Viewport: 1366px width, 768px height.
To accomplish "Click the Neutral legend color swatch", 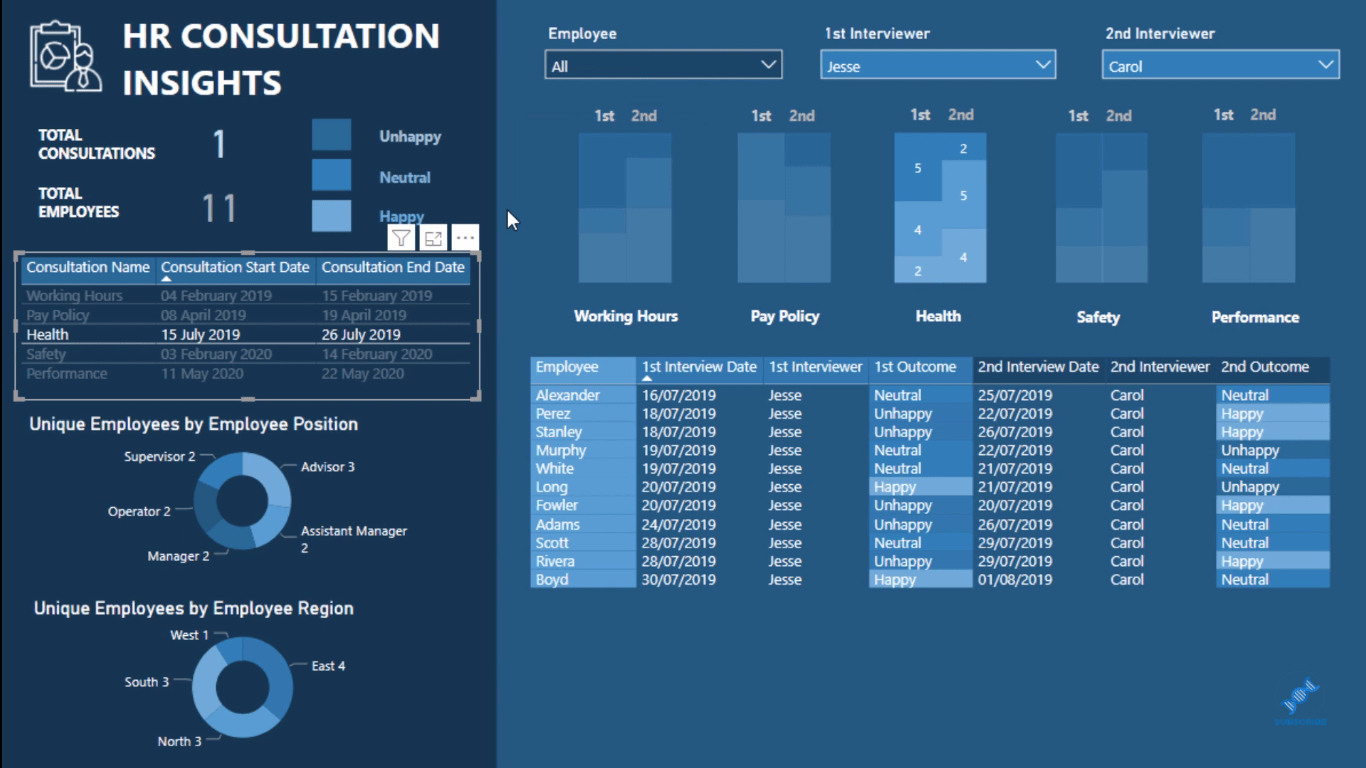I will [x=331, y=175].
